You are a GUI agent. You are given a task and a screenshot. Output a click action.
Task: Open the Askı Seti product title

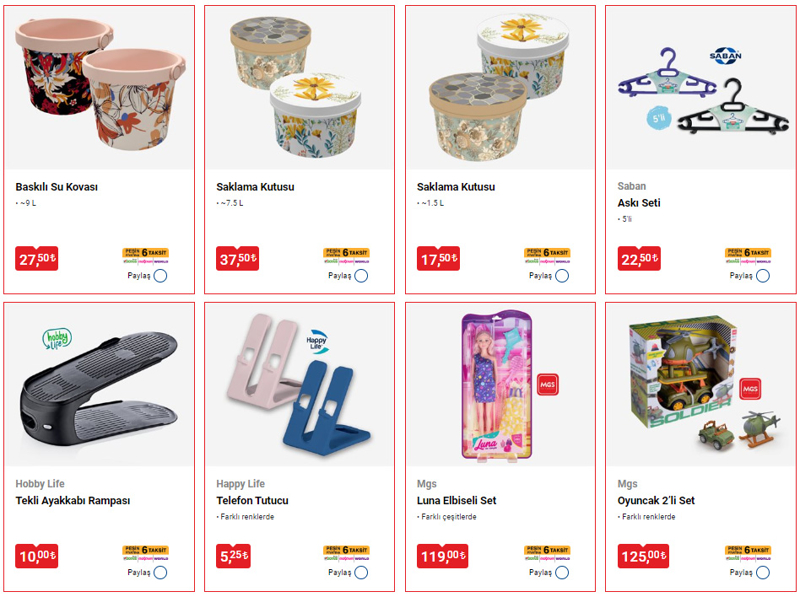(x=639, y=203)
